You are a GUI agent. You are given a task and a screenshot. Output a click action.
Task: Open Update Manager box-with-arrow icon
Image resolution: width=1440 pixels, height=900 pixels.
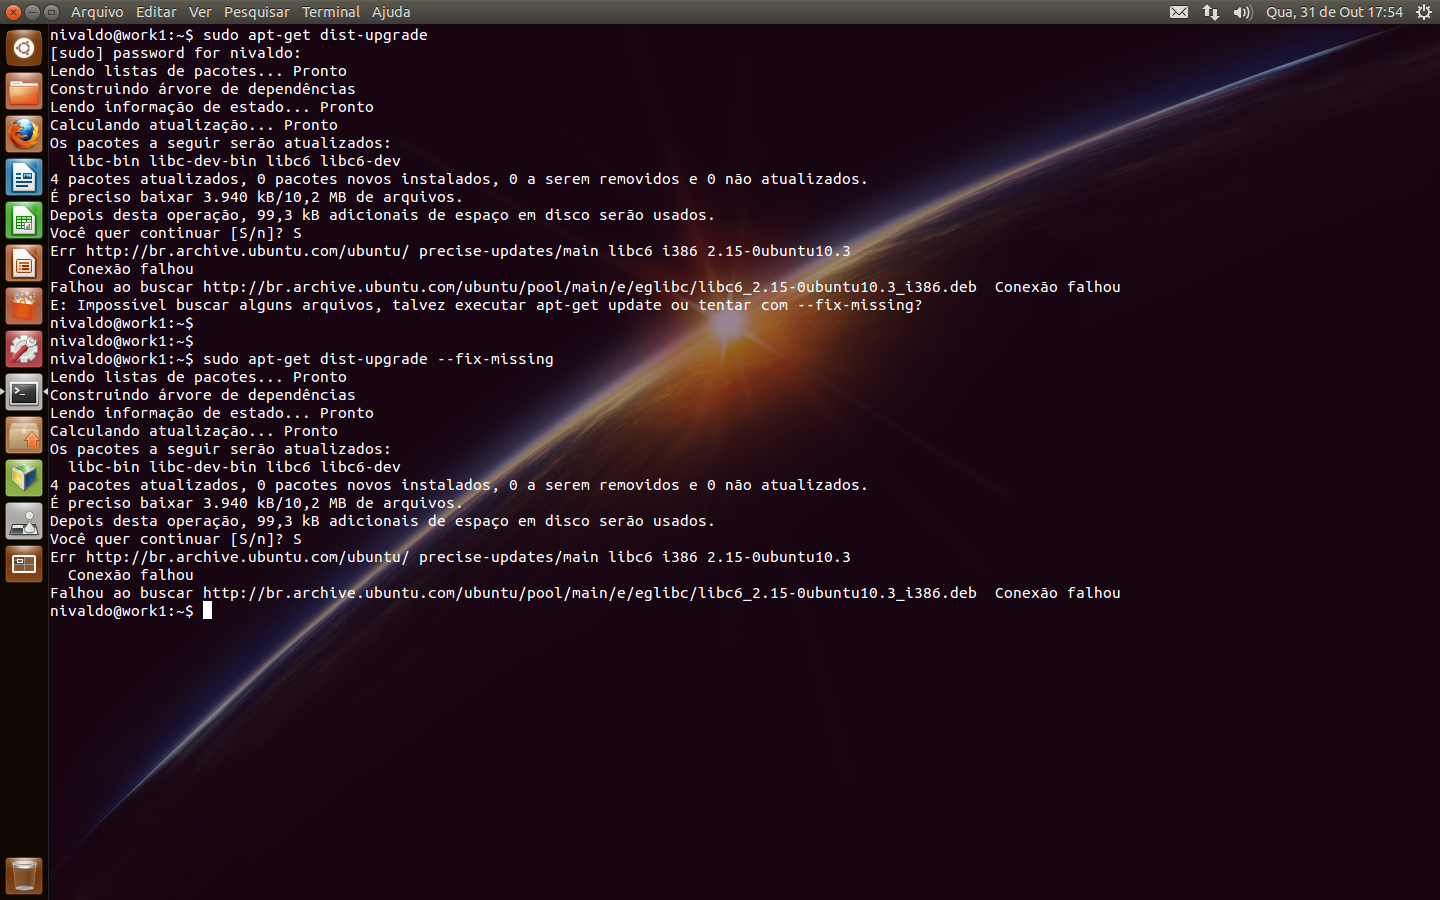pos(24,435)
